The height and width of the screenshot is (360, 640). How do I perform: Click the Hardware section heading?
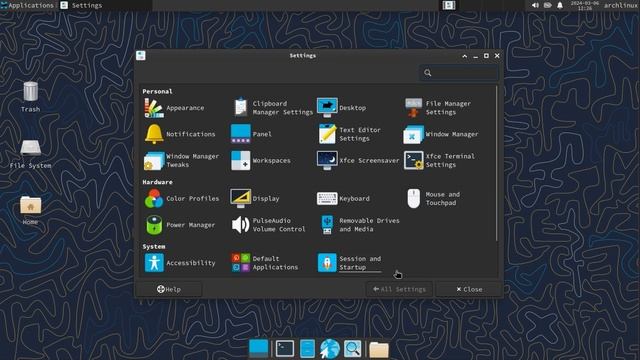(157, 182)
